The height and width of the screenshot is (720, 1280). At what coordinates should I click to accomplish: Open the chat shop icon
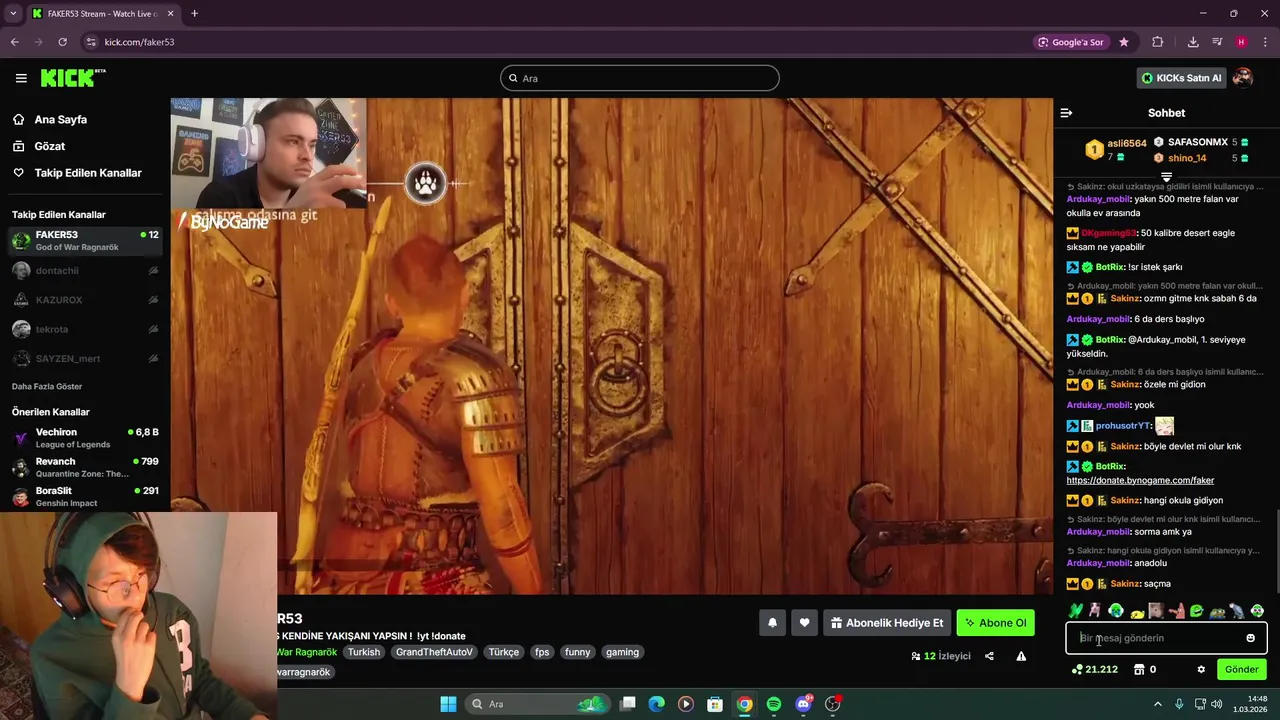click(x=1138, y=669)
